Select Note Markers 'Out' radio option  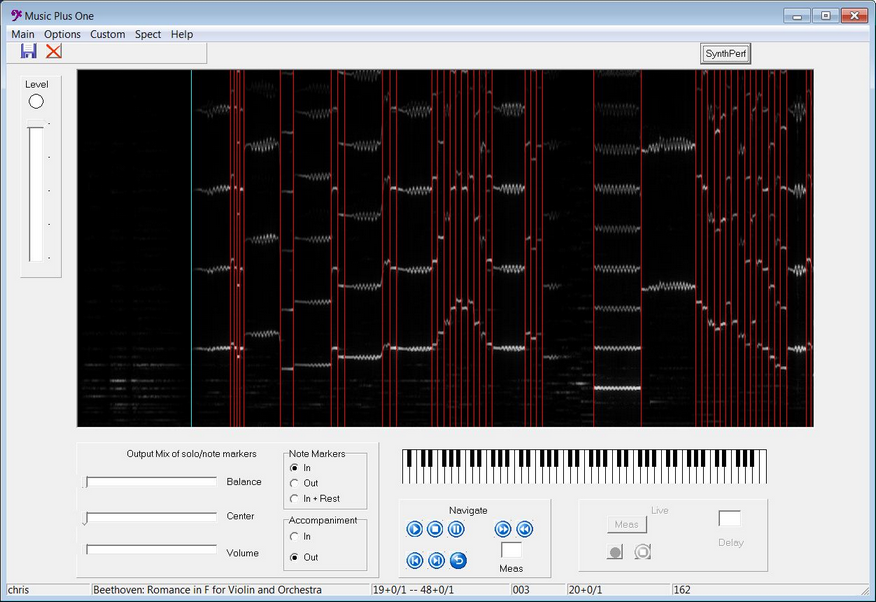click(x=294, y=483)
